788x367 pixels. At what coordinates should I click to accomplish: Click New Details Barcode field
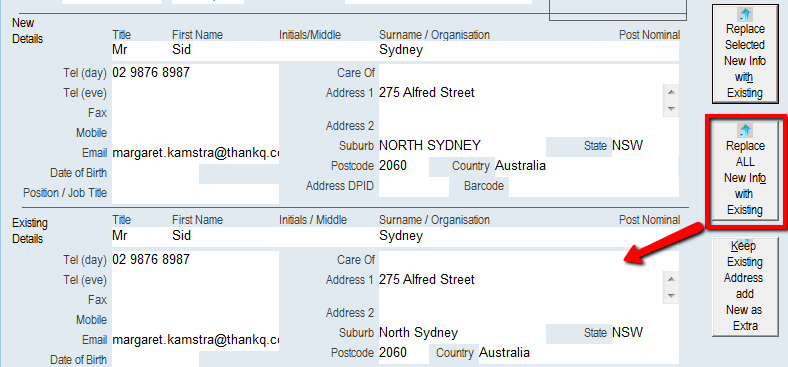(594, 187)
